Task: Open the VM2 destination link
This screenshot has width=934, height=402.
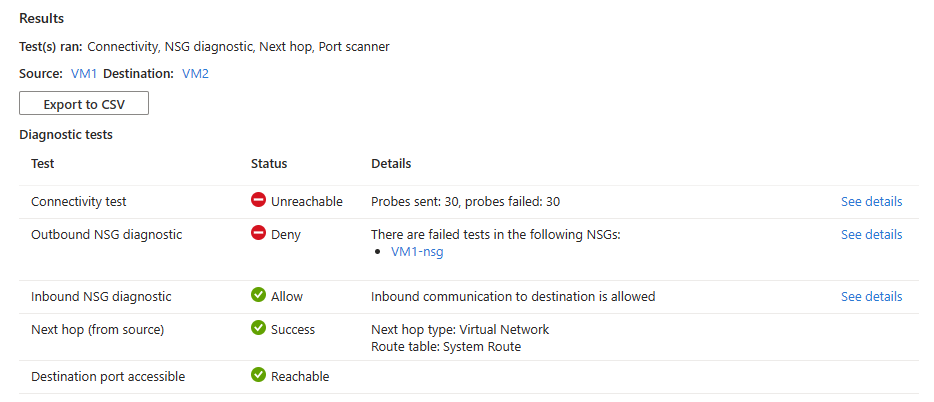Action: pyautogui.click(x=195, y=74)
